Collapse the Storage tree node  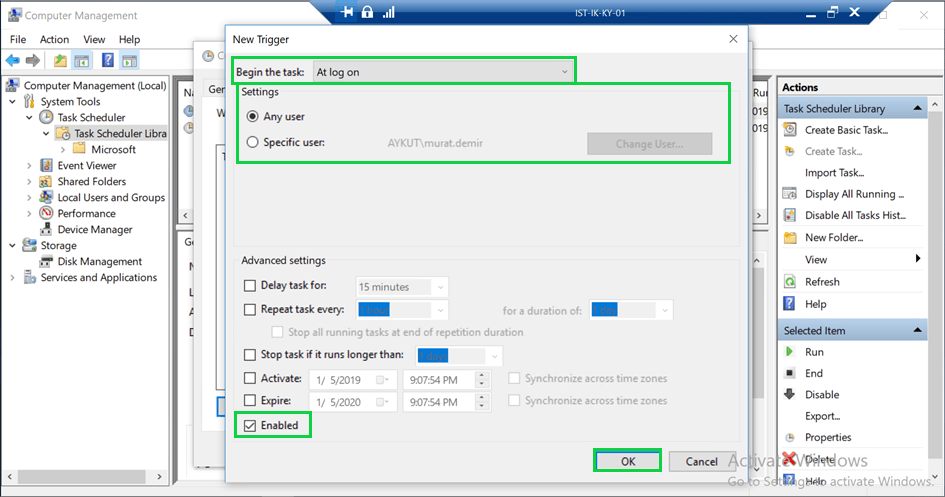(x=13, y=246)
